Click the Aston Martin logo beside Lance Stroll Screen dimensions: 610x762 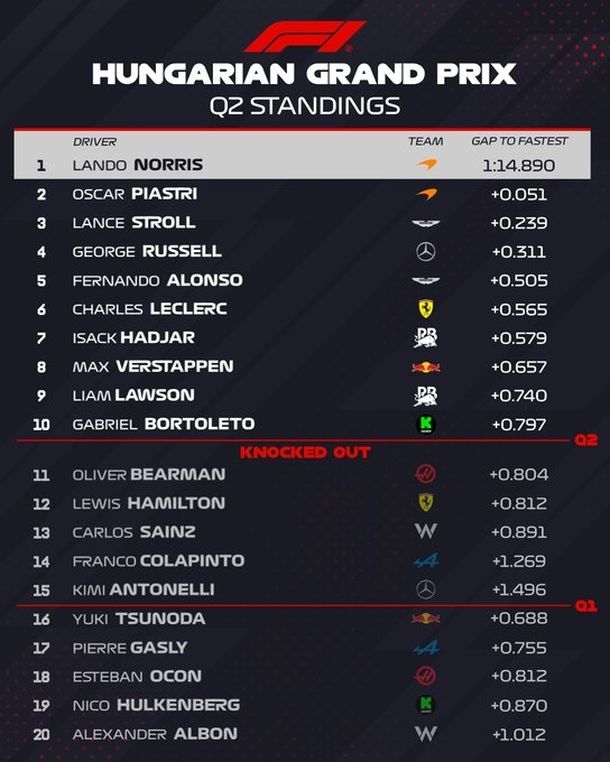425,223
